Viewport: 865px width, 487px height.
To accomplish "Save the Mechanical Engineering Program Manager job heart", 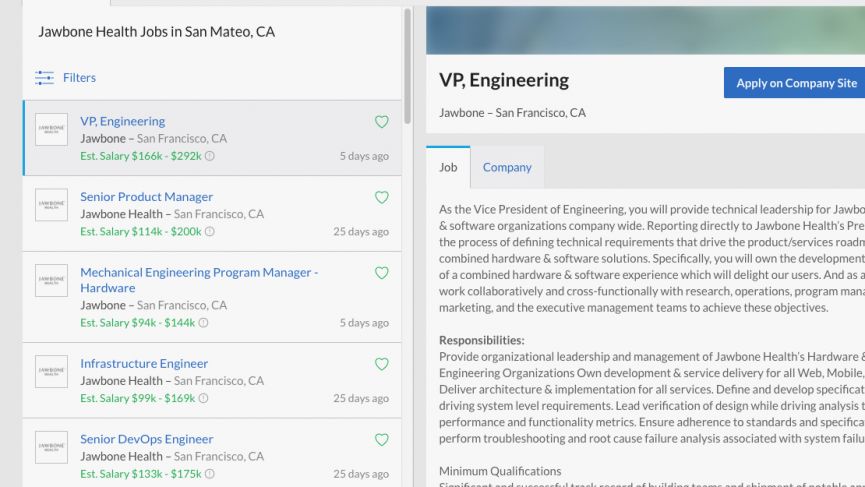I will pos(382,272).
